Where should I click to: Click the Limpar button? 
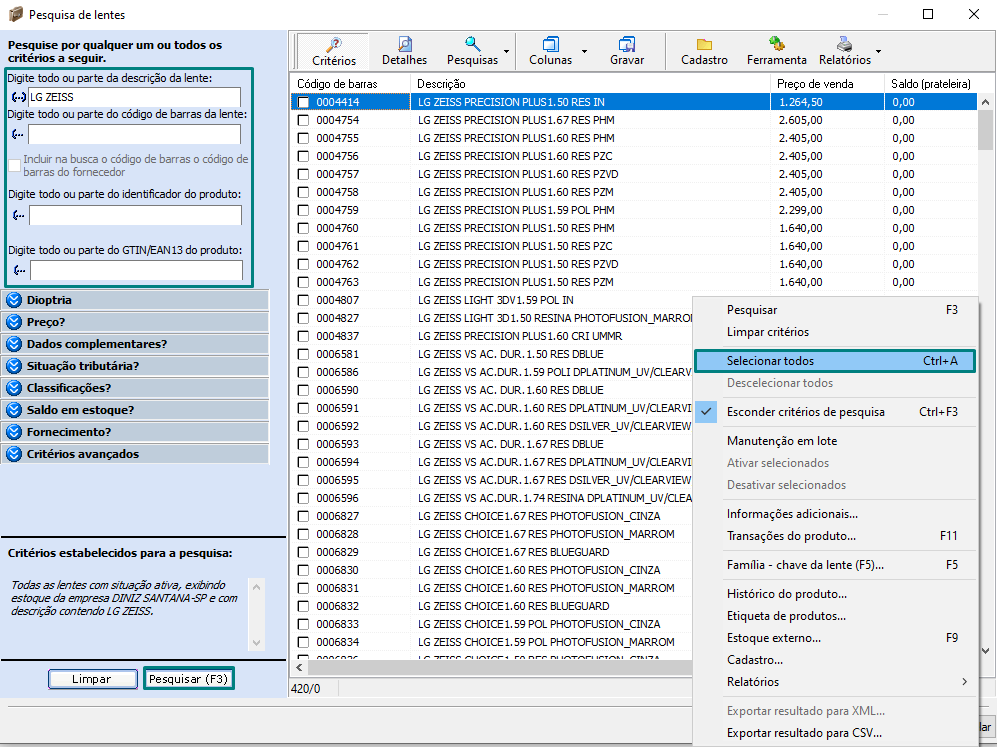[x=92, y=679]
